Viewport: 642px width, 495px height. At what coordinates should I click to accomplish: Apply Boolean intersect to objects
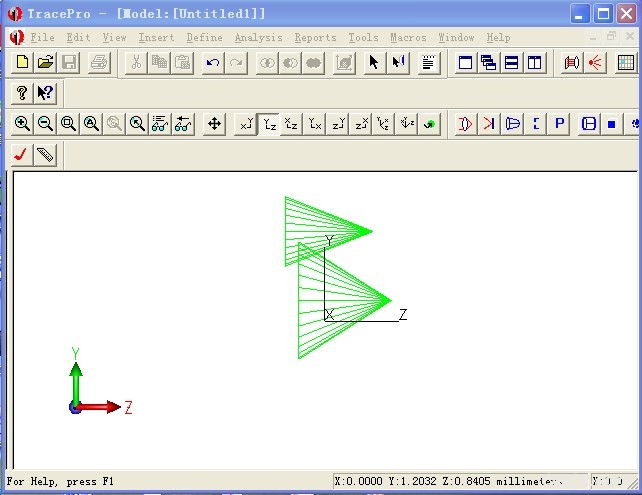pos(267,63)
